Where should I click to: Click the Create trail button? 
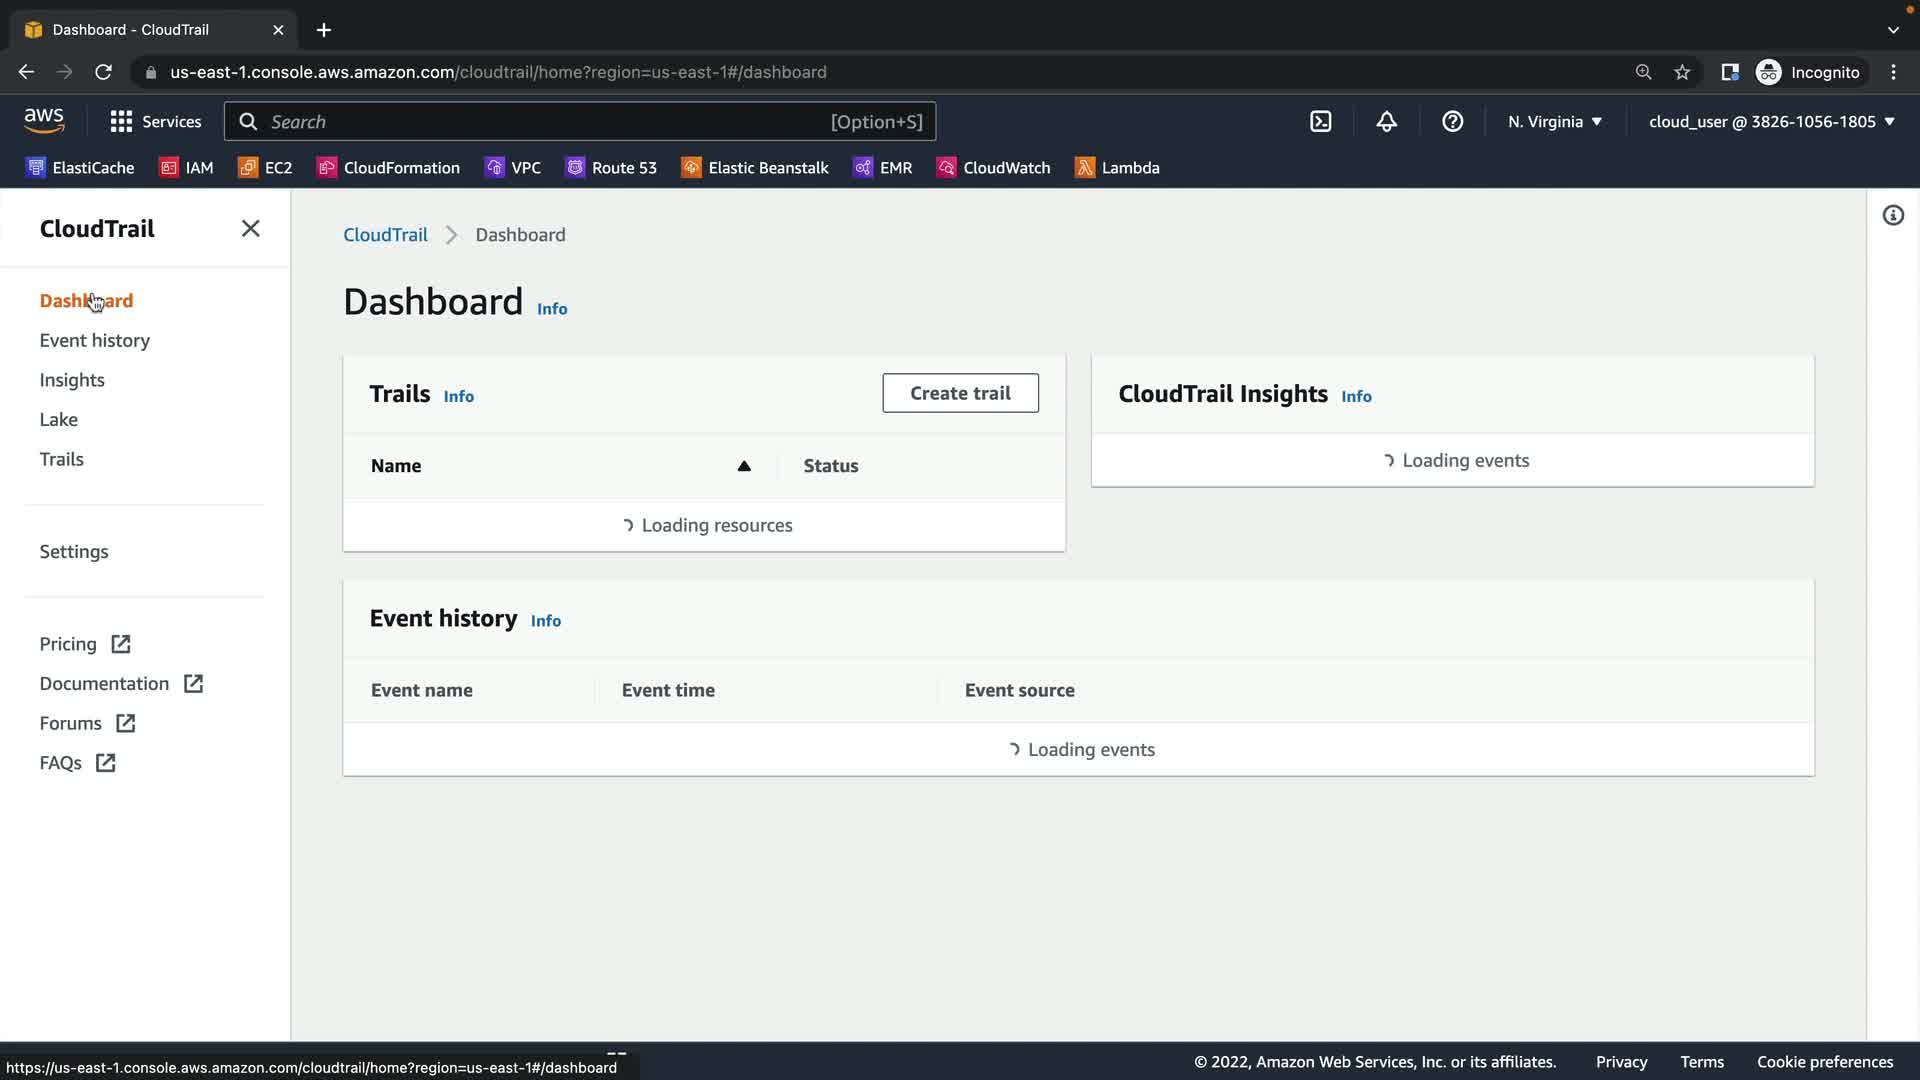[960, 393]
